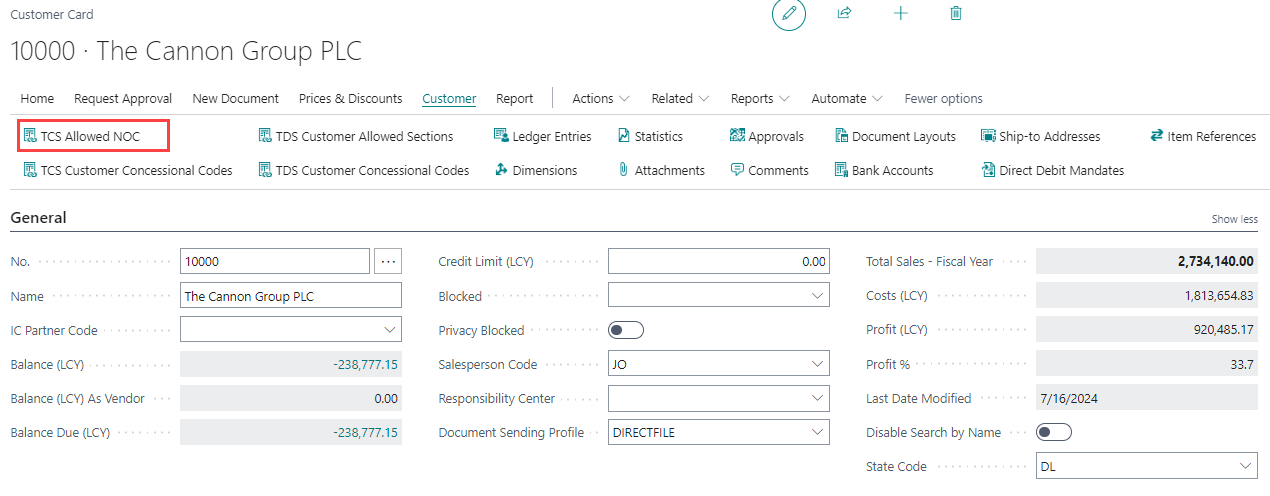This screenshot has height=496, width=1270.
Task: Switch to the Home tab
Action: click(37, 98)
